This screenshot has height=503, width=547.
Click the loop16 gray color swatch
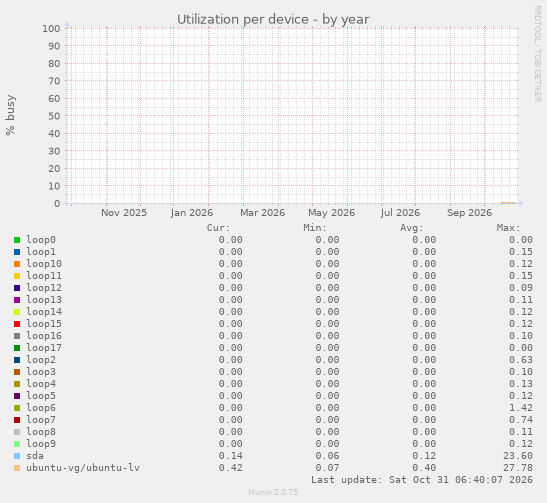pos(17,336)
